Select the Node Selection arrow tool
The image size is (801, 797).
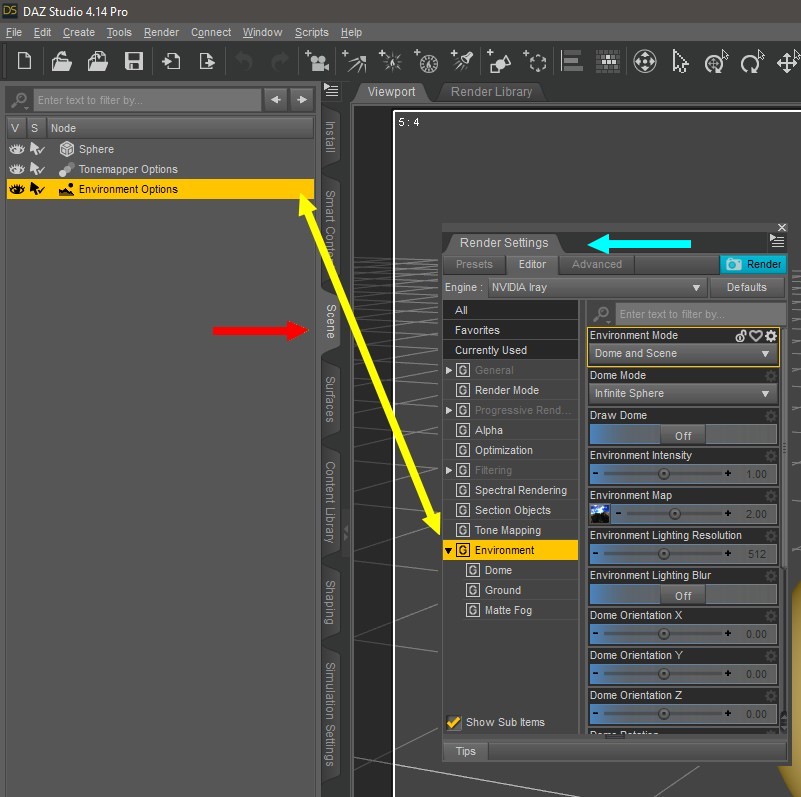pos(680,62)
